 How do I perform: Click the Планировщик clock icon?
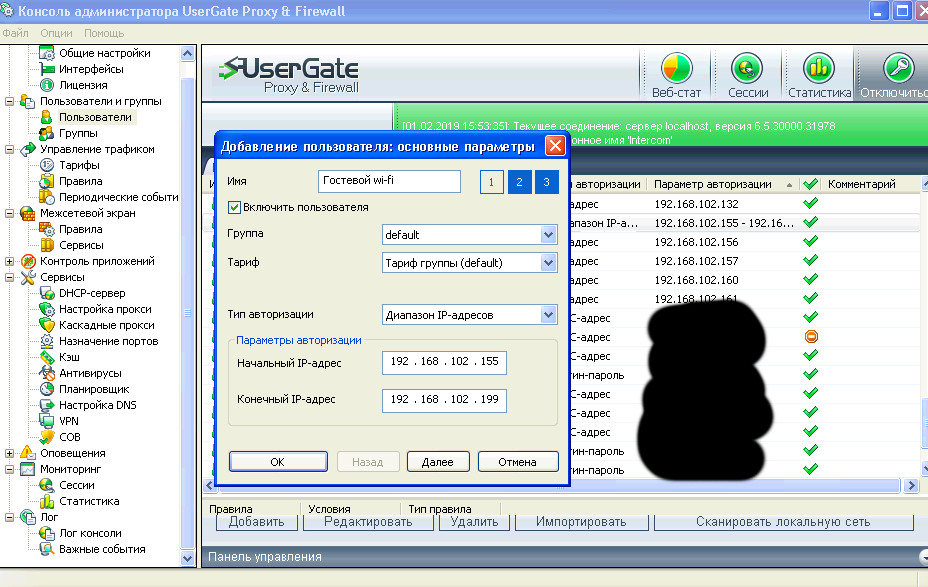[x=47, y=389]
